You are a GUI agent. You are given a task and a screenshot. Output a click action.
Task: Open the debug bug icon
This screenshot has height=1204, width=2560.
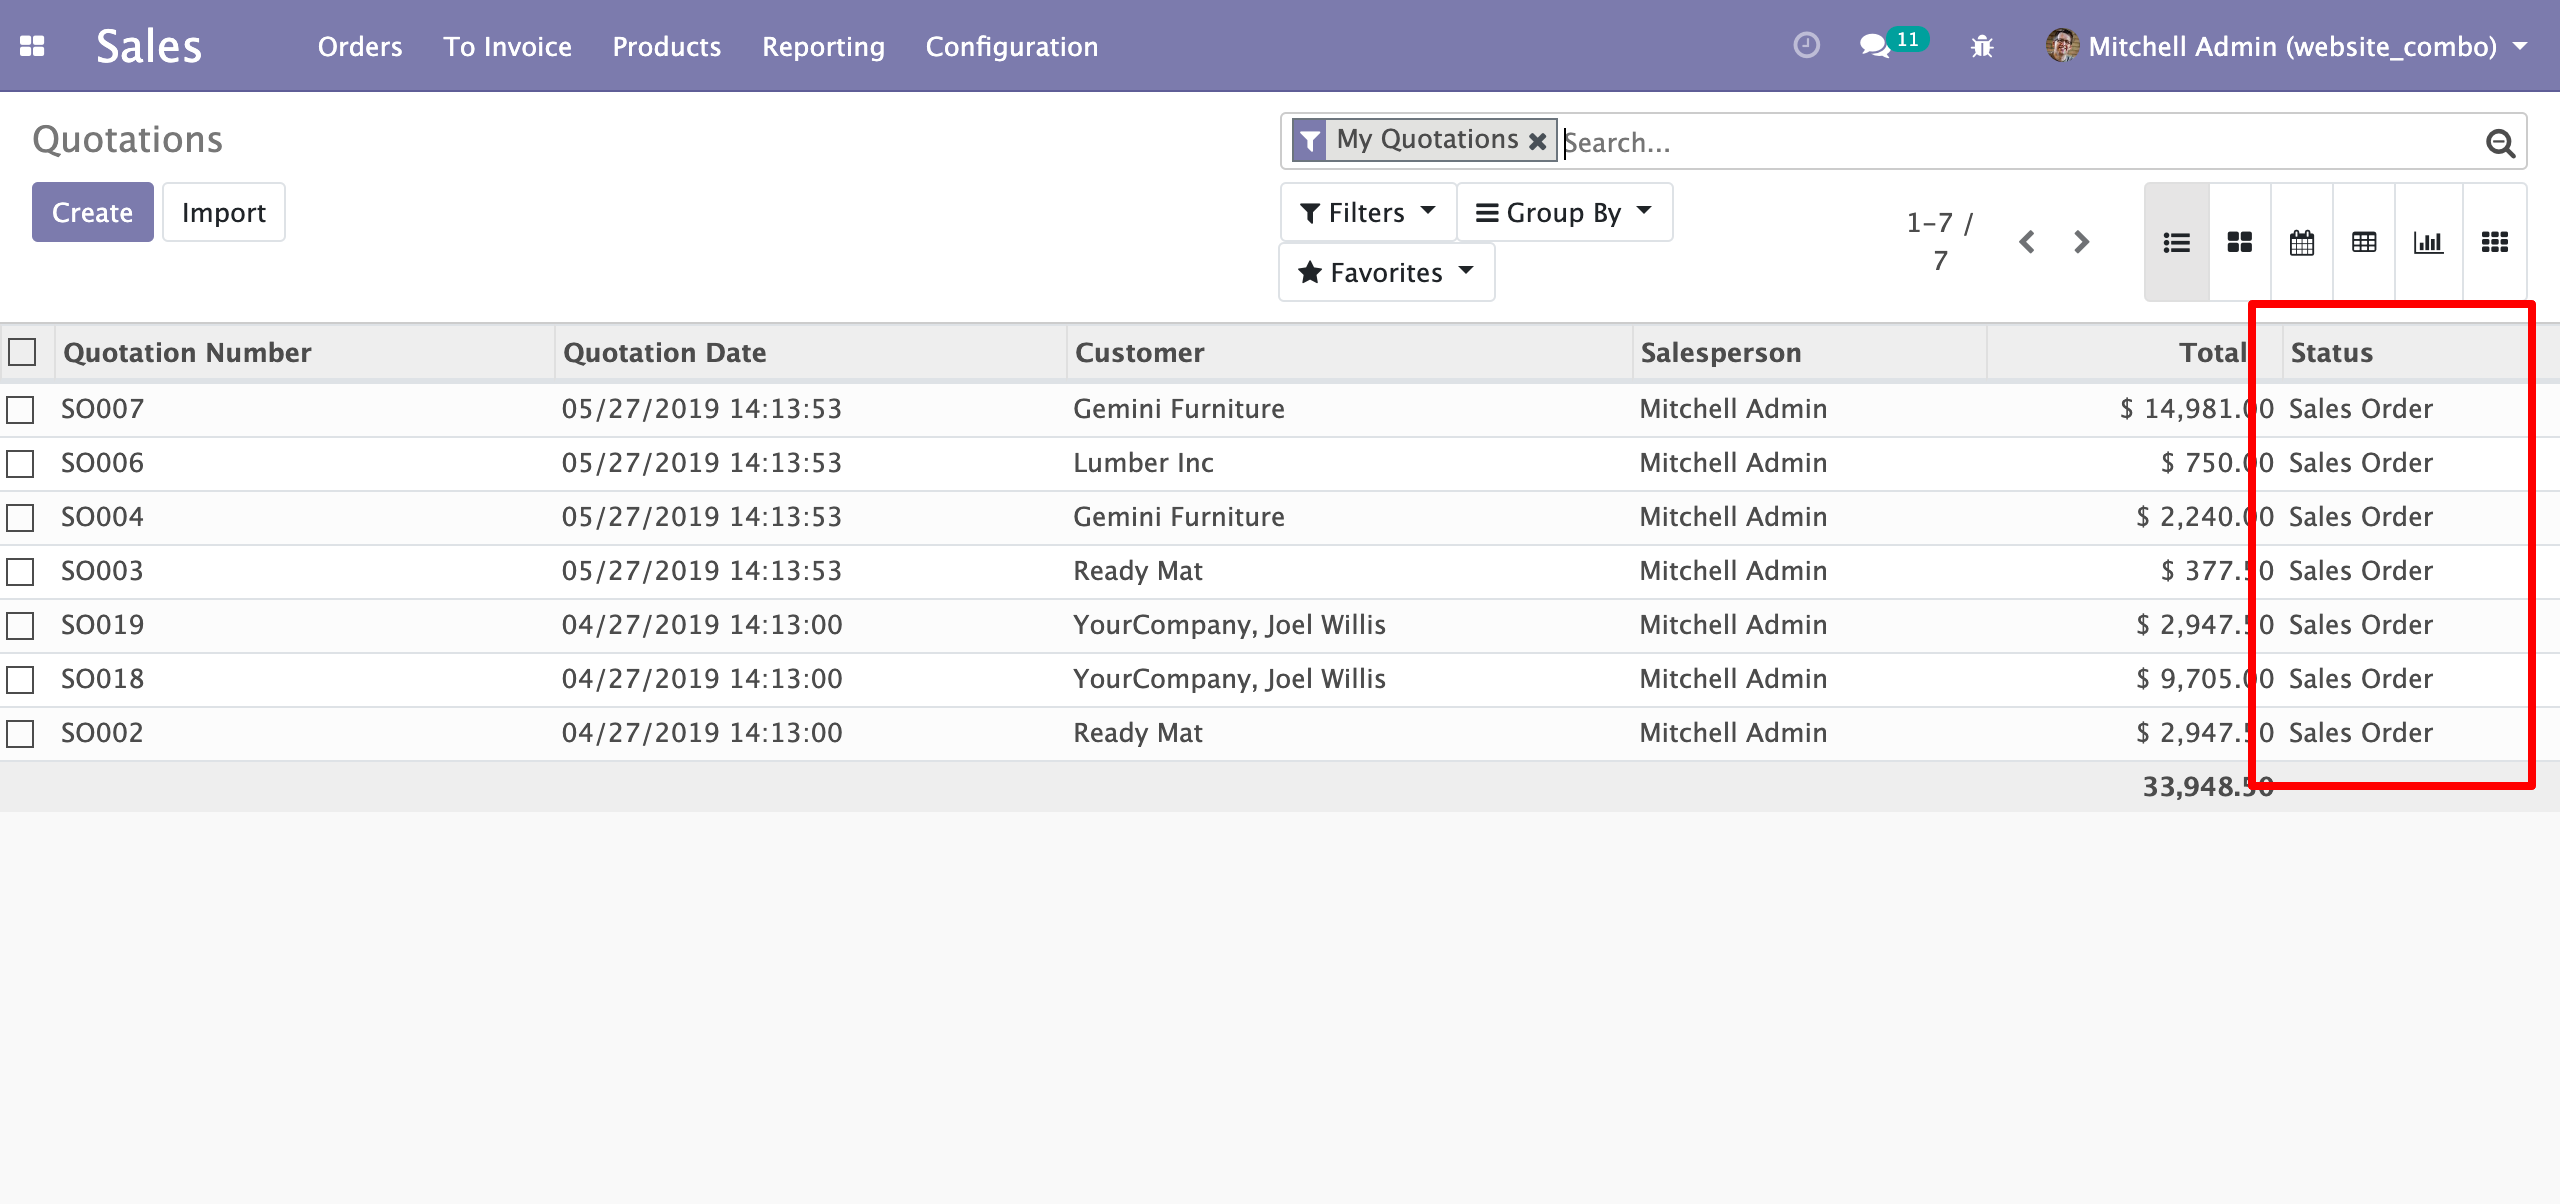(x=1982, y=46)
